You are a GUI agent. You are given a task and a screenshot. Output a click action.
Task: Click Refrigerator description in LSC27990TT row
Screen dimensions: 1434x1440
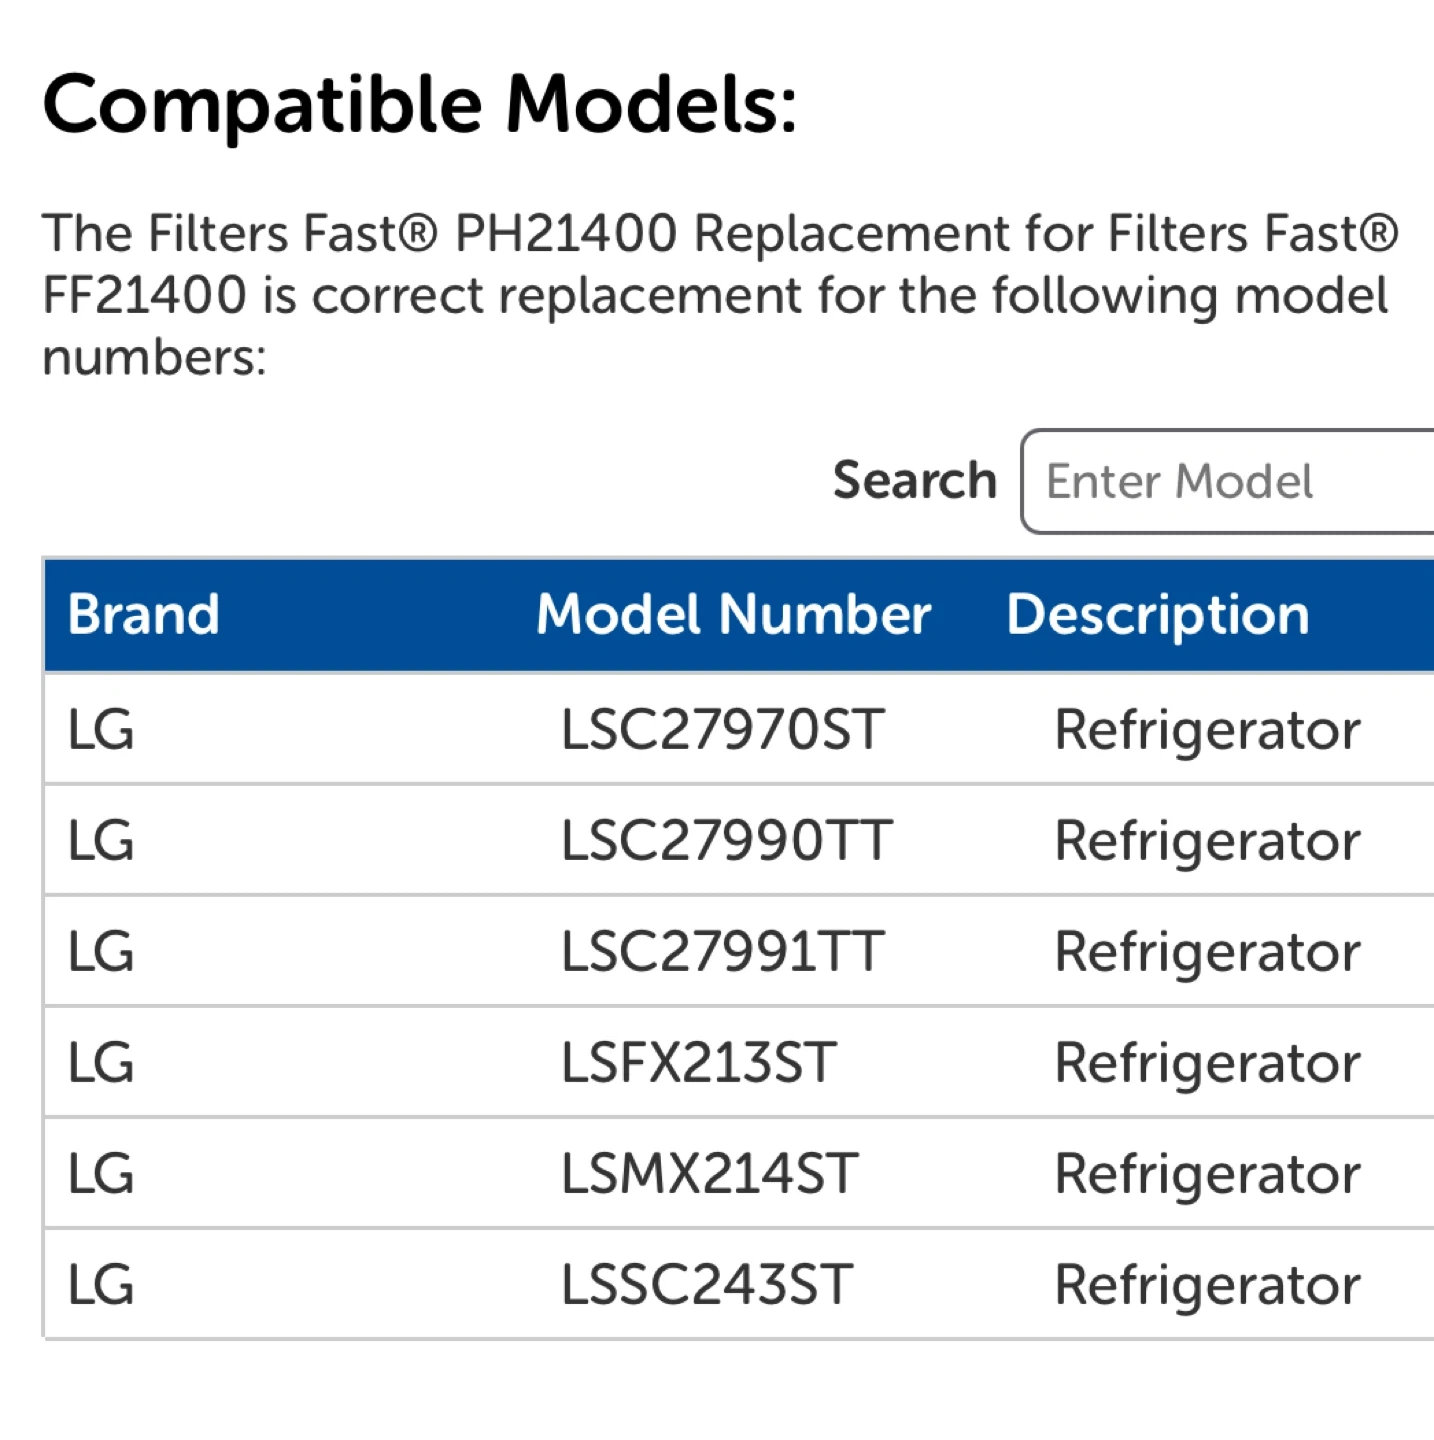click(1207, 840)
